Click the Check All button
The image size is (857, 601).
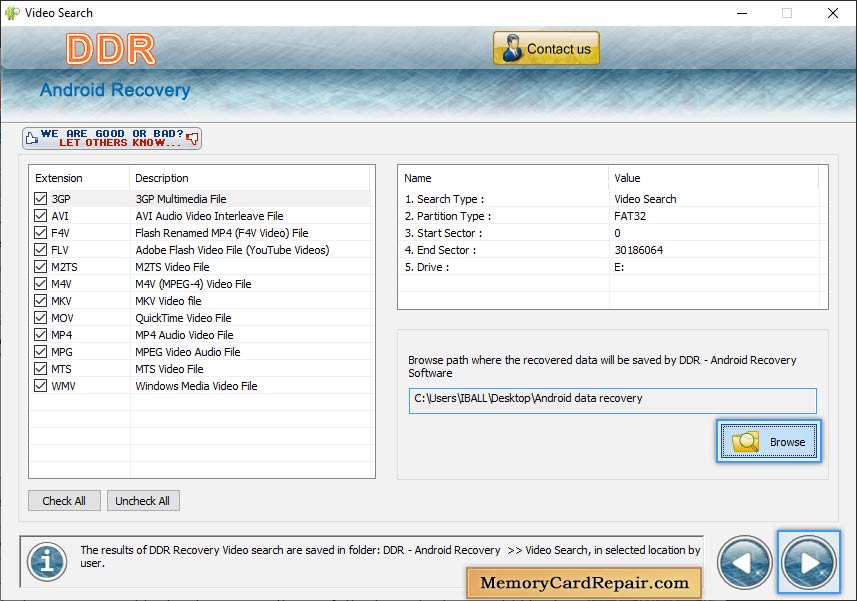click(x=64, y=500)
